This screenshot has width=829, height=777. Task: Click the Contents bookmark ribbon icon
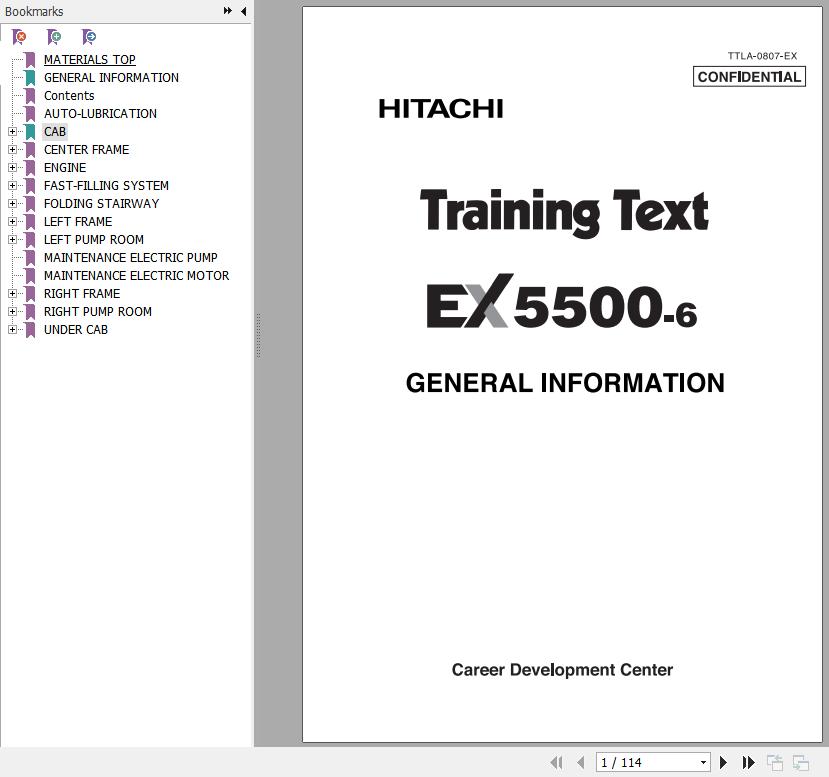tap(30, 96)
